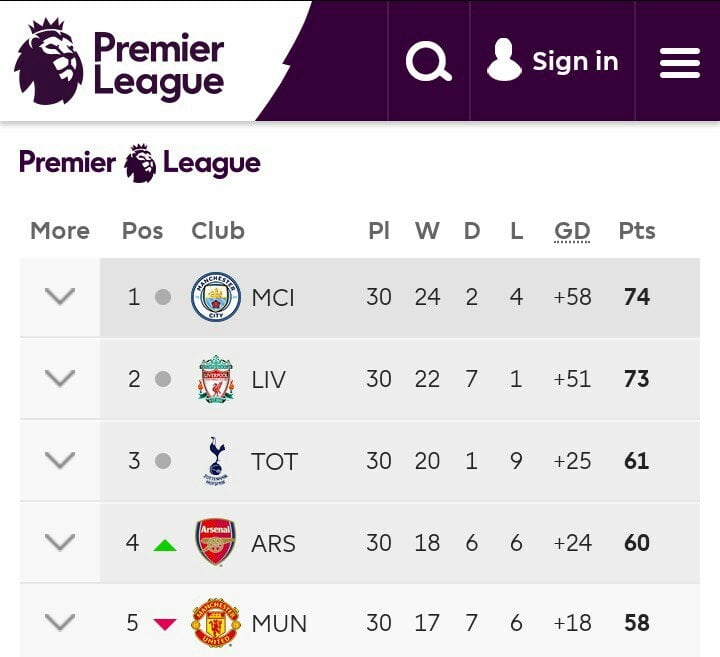Click the small lion logo in table title
This screenshot has width=720, height=657.
click(140, 163)
